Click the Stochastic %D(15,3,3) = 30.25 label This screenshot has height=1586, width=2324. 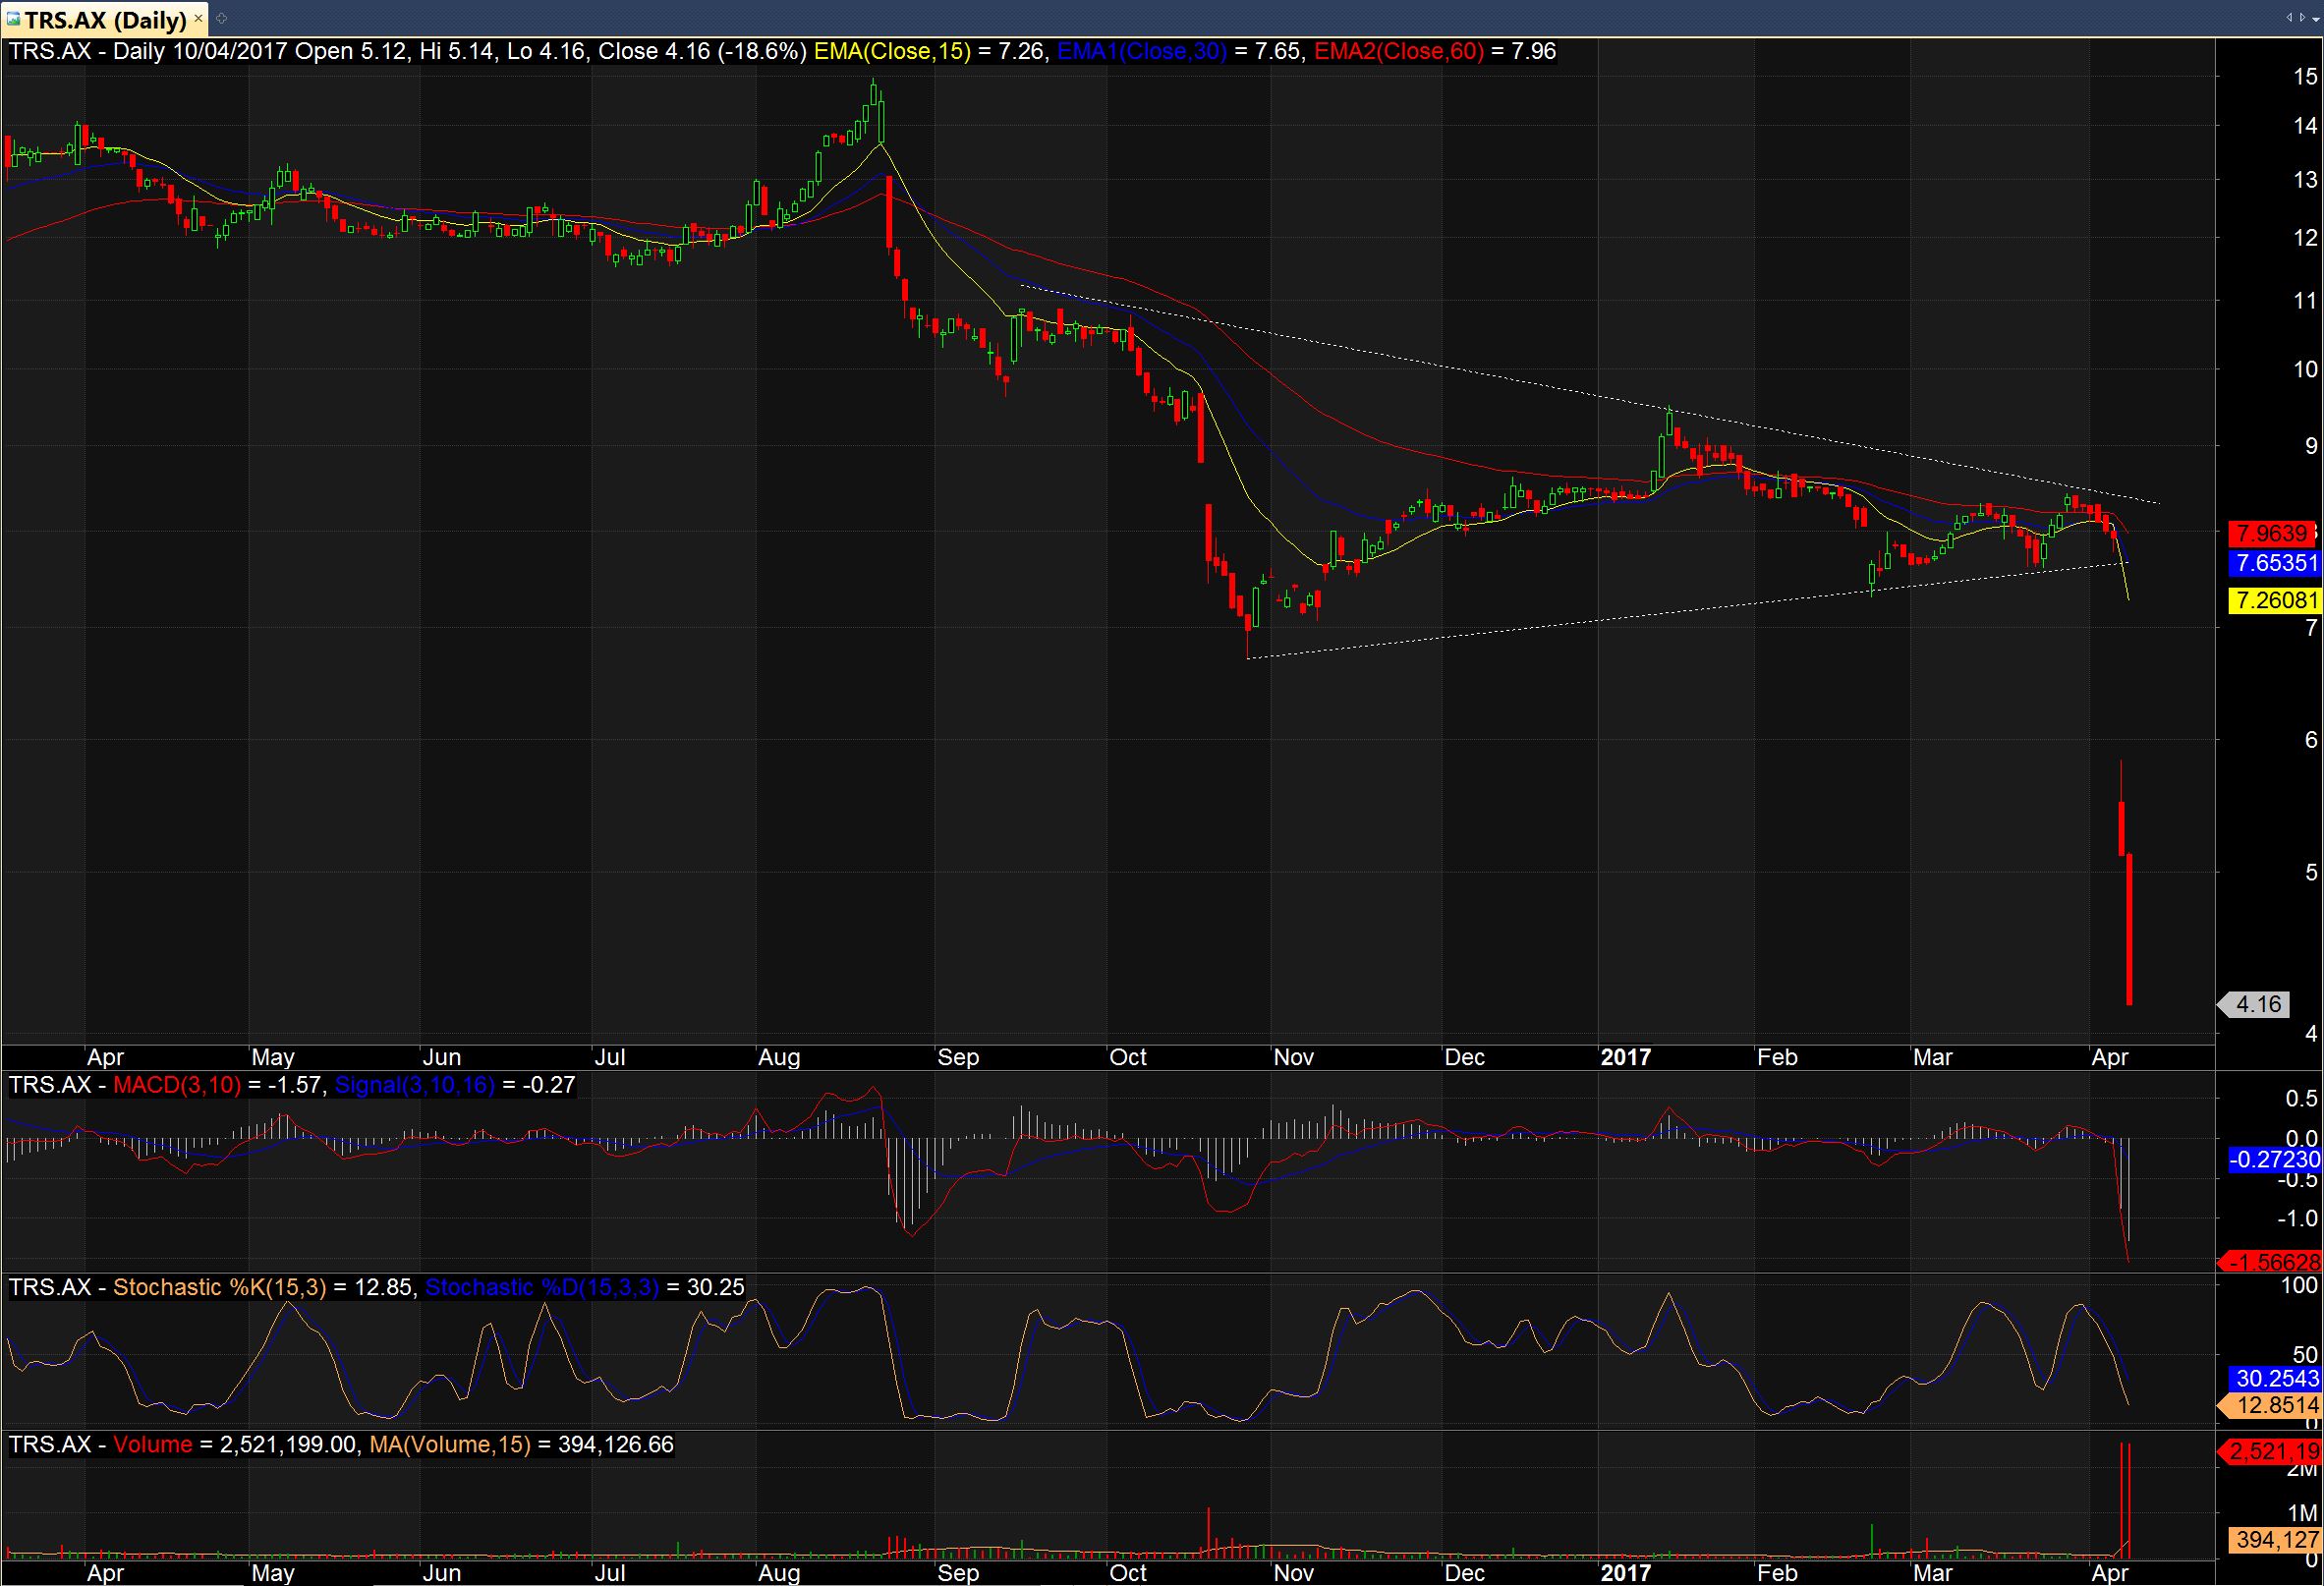click(585, 1287)
